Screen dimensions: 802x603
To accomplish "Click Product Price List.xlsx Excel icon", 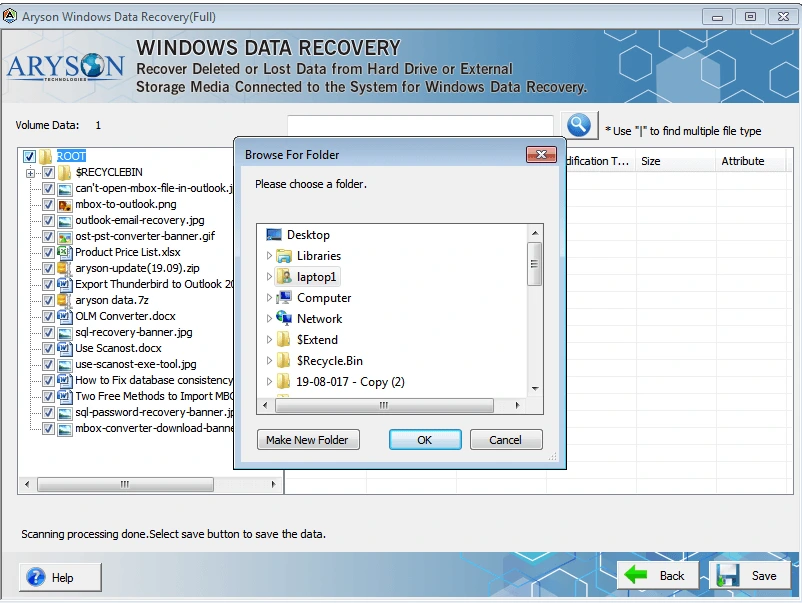I will pos(64,252).
